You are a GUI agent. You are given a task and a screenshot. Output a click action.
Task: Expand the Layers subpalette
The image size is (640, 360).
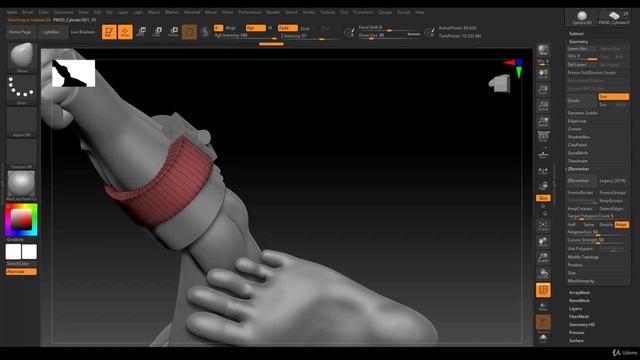[x=576, y=309]
